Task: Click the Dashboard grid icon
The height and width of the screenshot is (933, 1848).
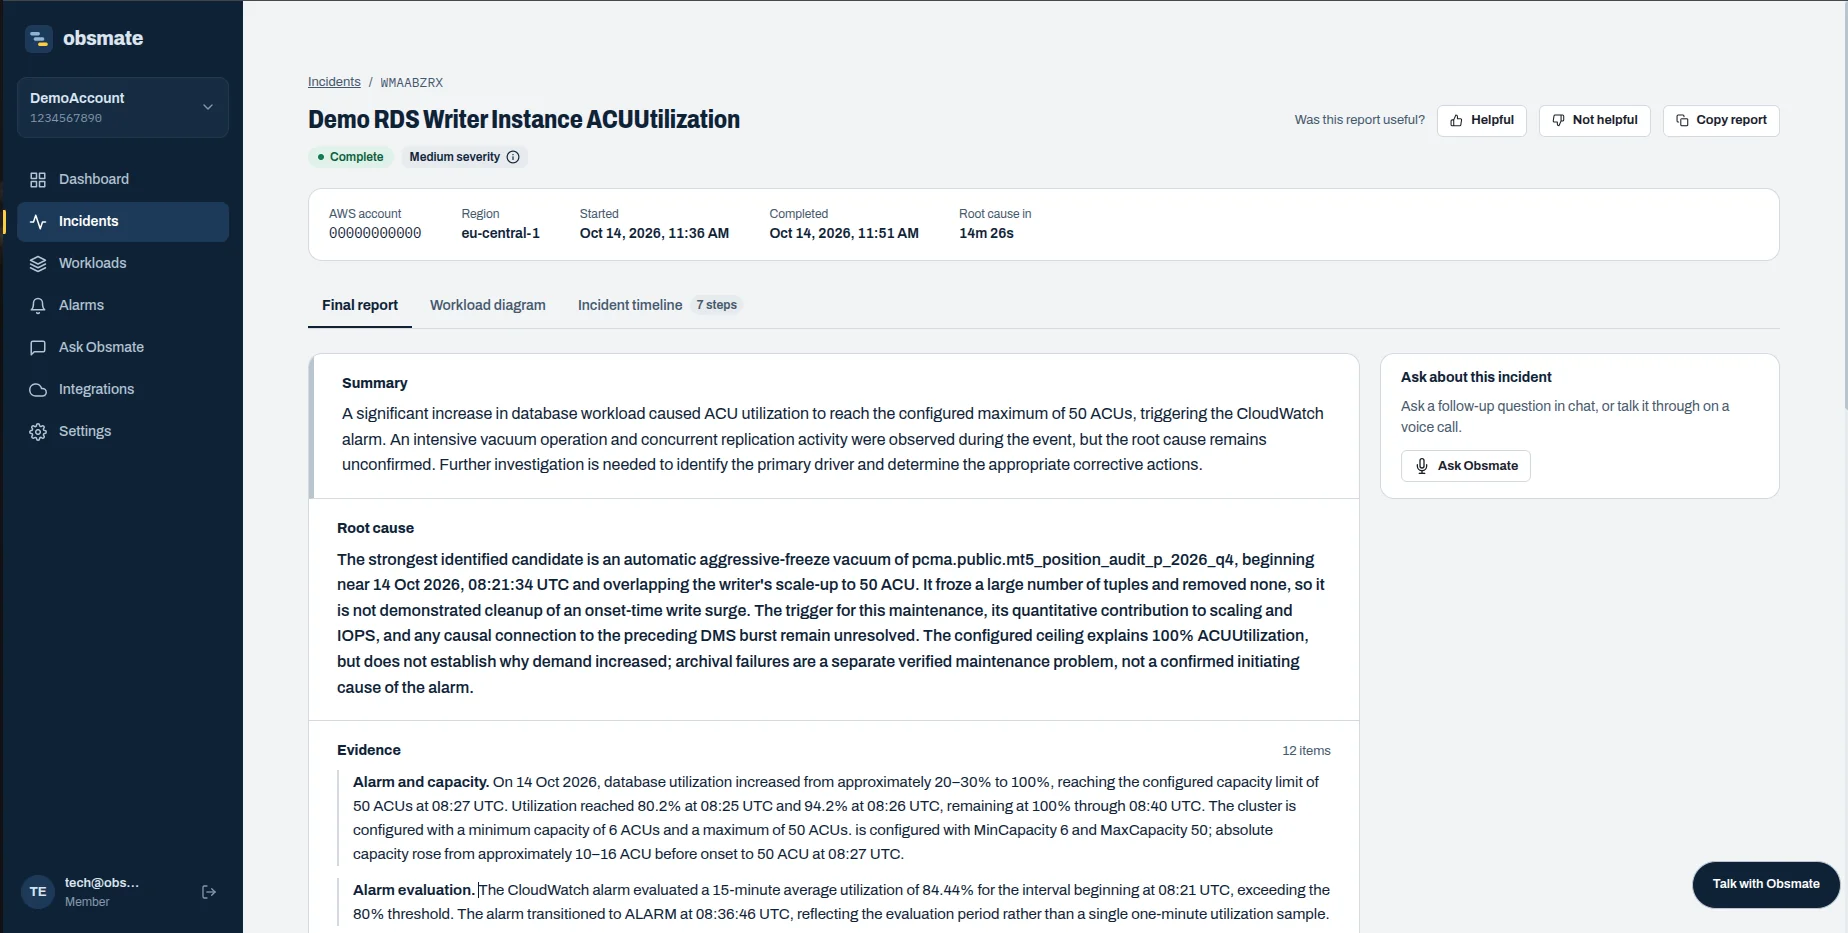Action: (38, 180)
